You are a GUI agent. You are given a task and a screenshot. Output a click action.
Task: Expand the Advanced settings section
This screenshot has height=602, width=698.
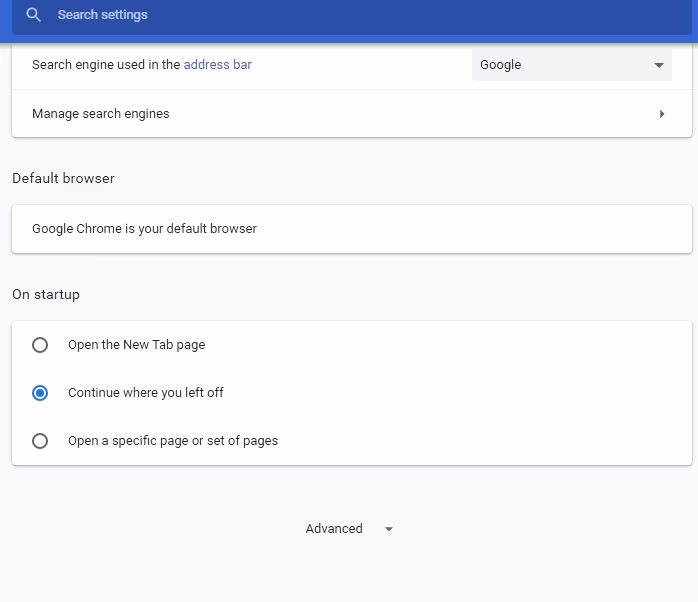[x=335, y=529]
